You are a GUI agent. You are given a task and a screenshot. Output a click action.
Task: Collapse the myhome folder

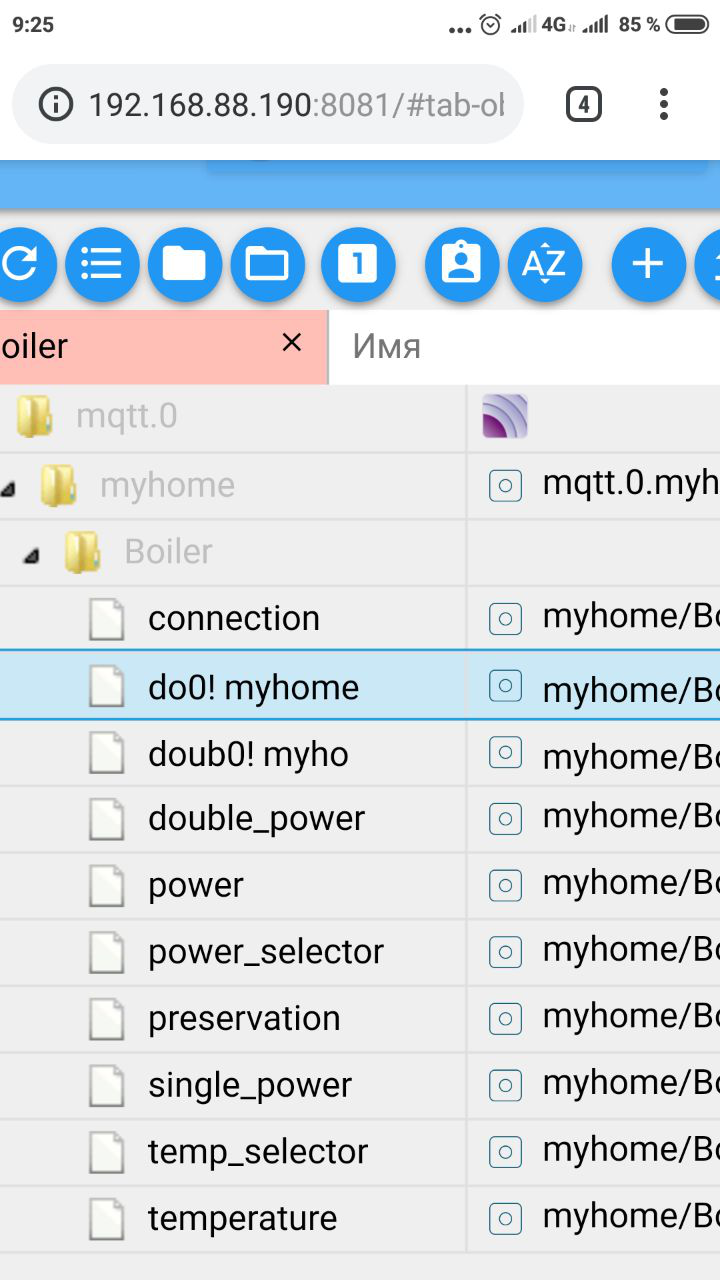10,485
